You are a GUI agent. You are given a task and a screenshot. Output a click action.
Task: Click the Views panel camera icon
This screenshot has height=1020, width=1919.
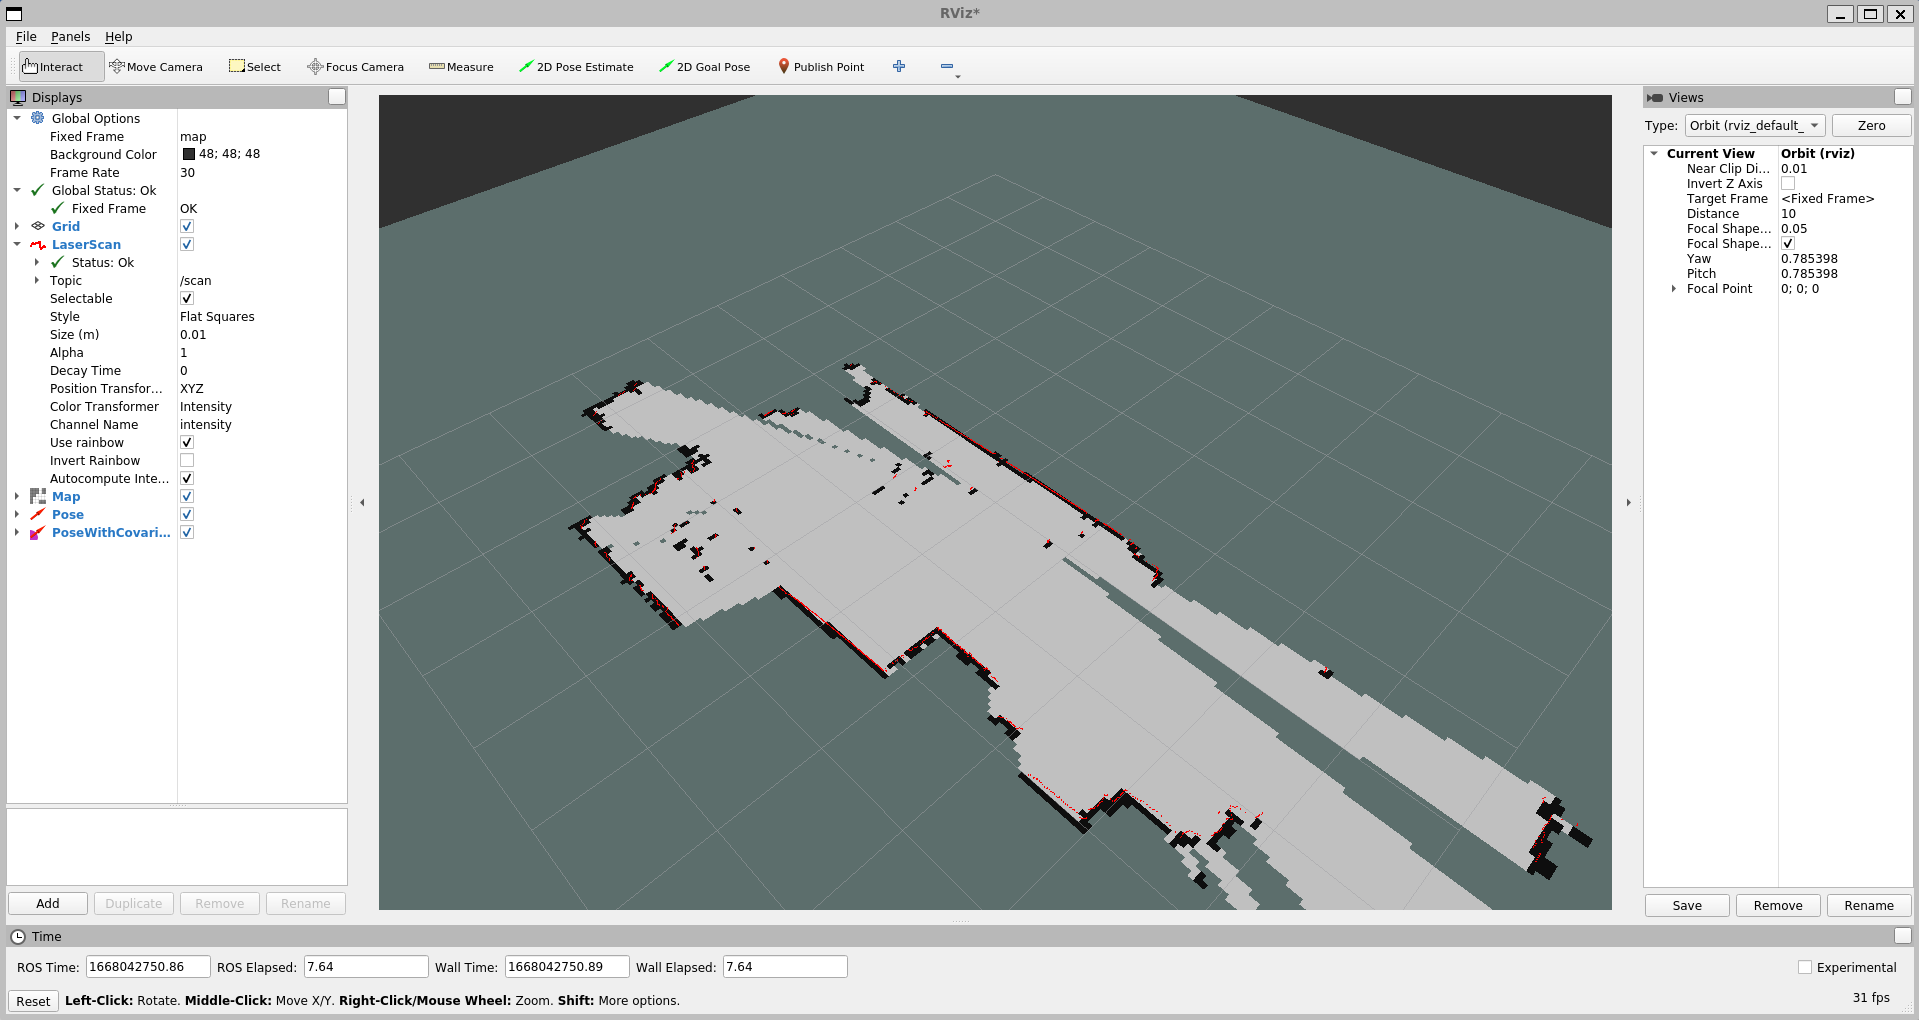(x=1655, y=97)
